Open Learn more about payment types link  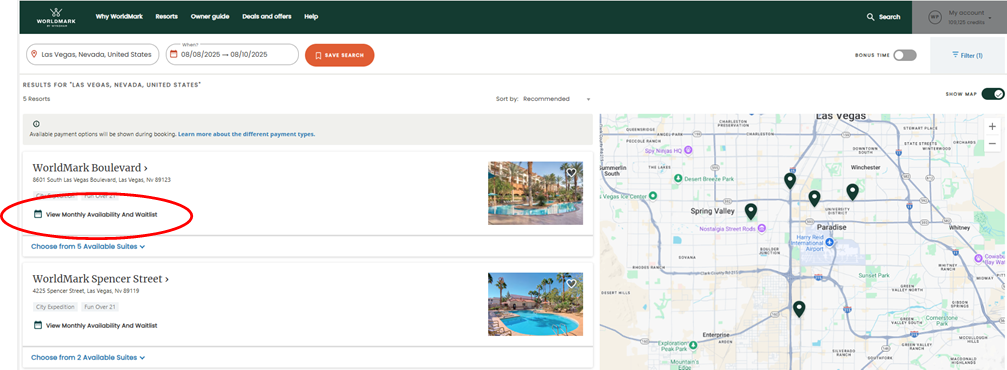pyautogui.click(x=247, y=134)
